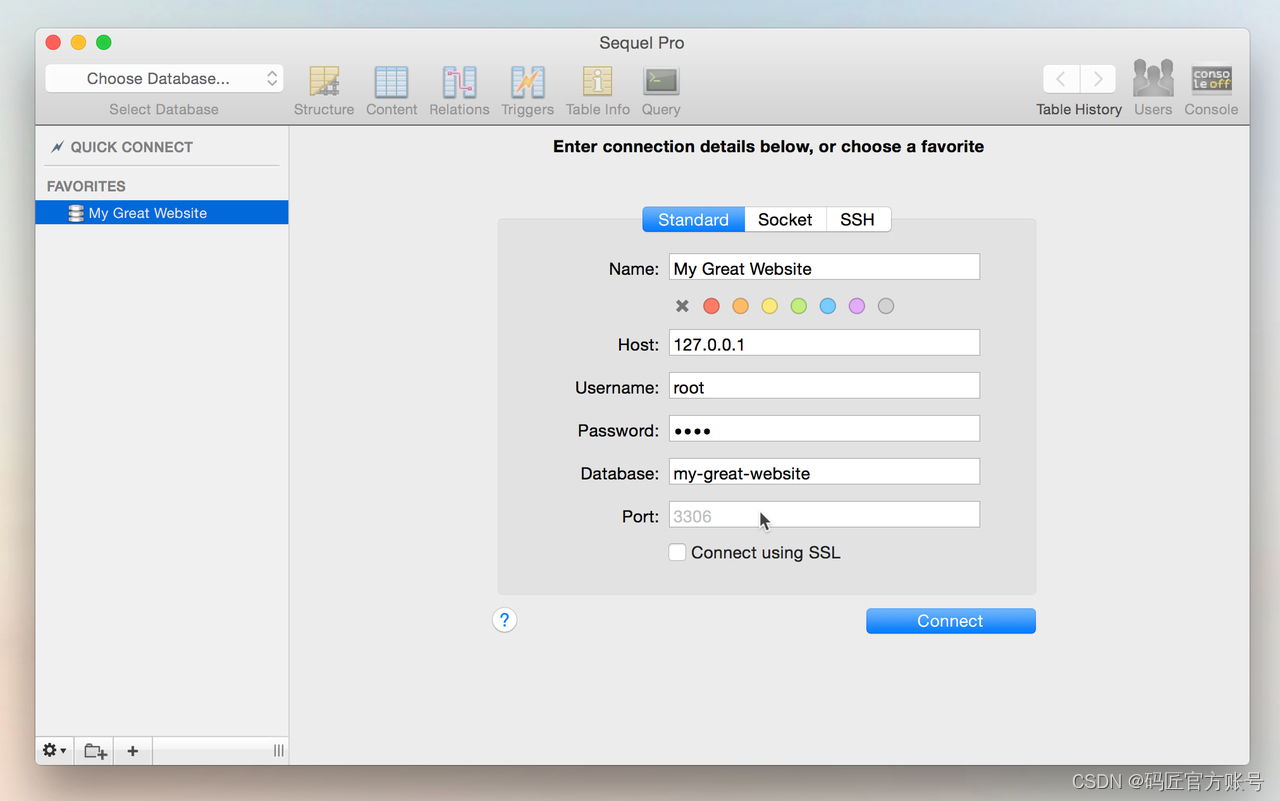Image resolution: width=1280 pixels, height=801 pixels.
Task: Select the blue favorite color
Action: tap(827, 306)
